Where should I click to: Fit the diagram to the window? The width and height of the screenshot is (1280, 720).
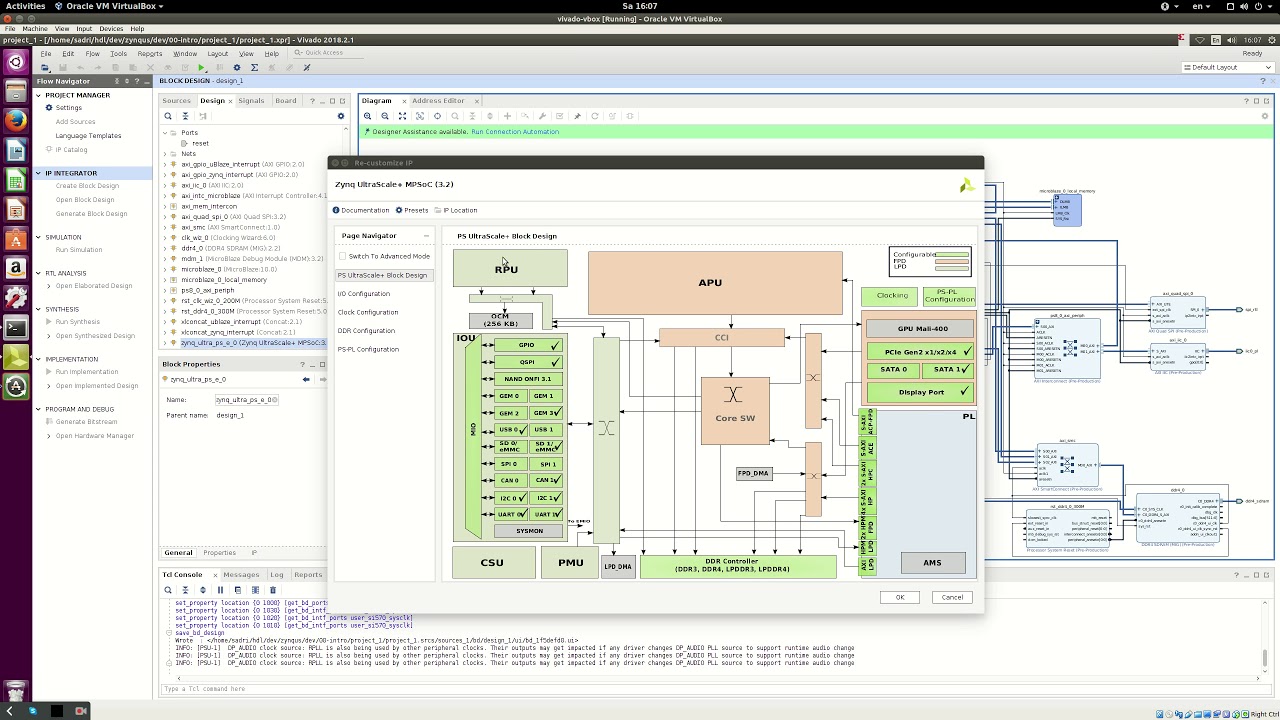(402, 116)
